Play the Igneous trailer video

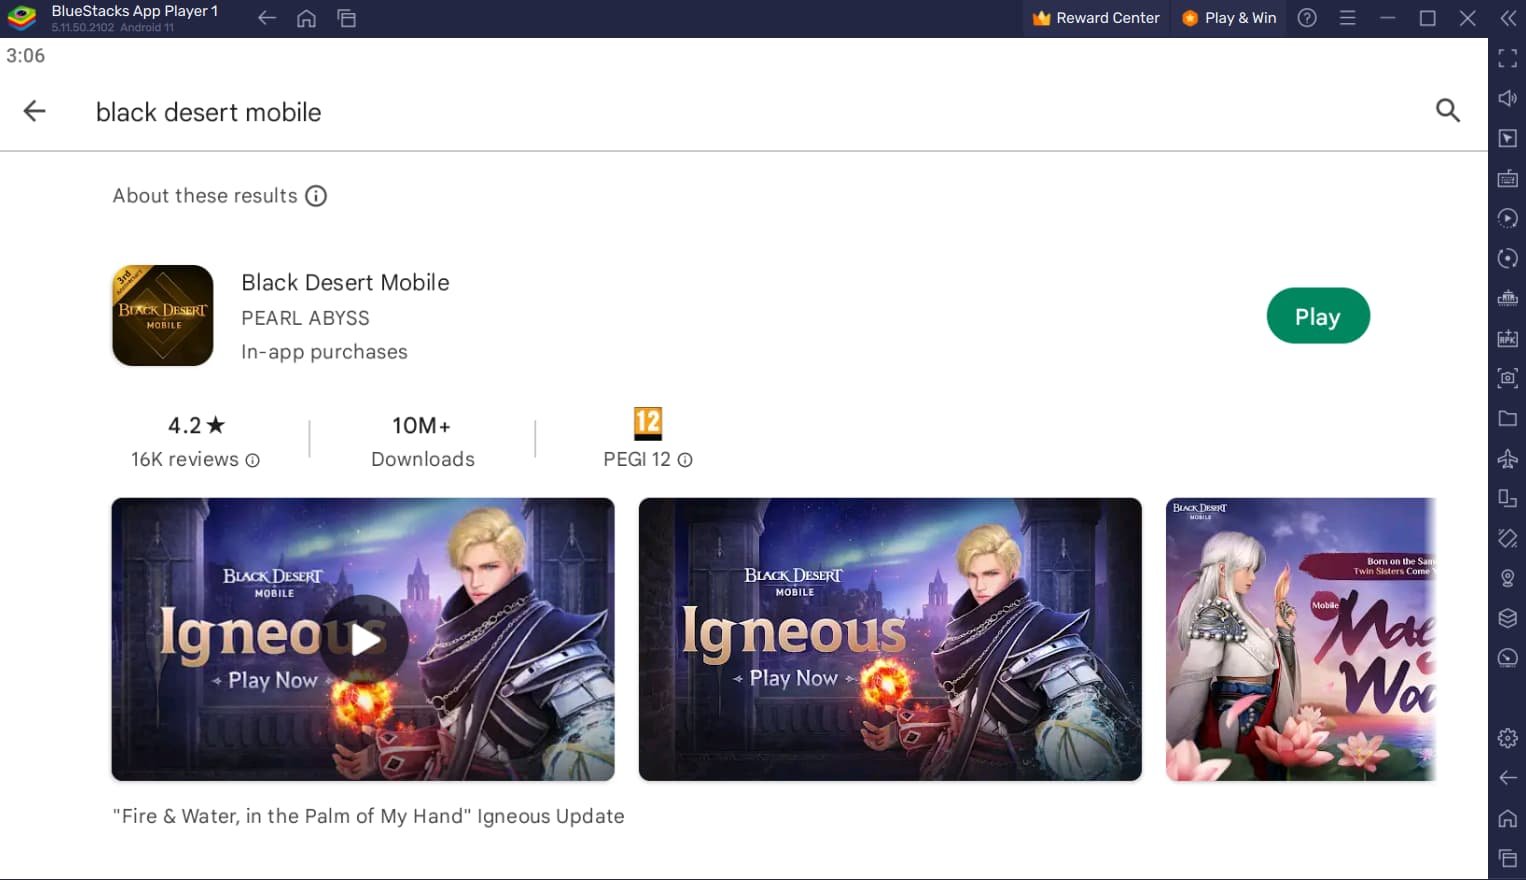pos(363,639)
